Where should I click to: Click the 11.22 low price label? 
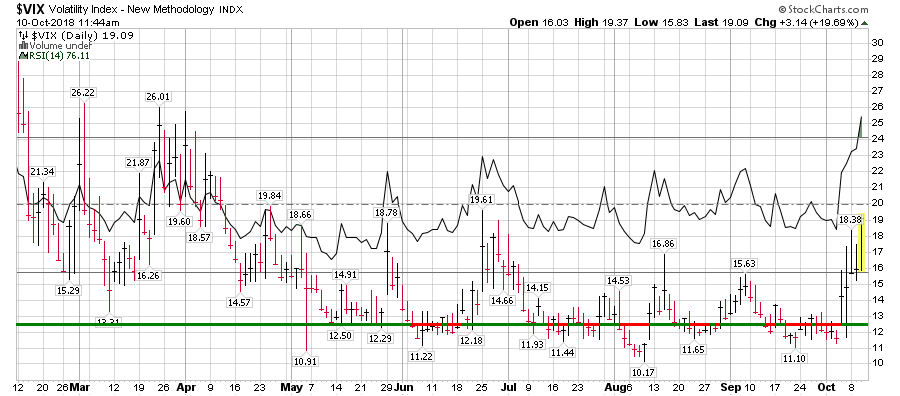421,356
